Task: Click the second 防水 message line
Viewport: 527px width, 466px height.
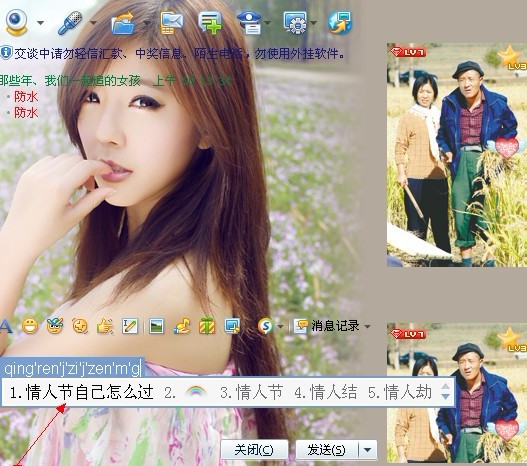Action: click(x=26, y=112)
